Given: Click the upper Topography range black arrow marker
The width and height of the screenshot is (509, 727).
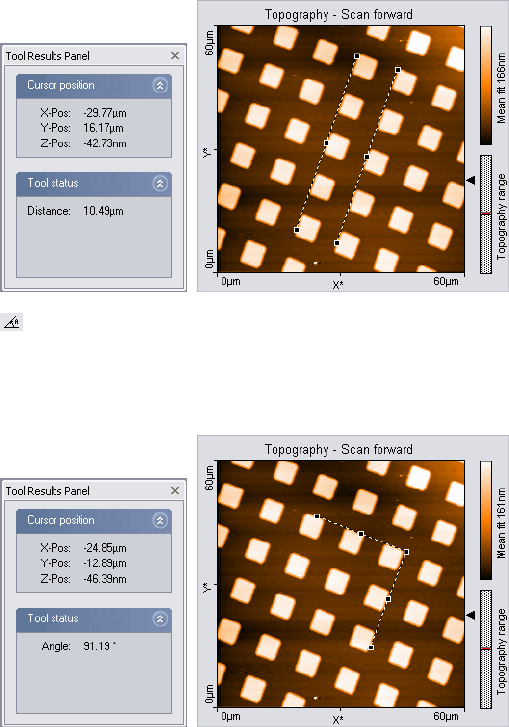Looking at the screenshot, I should pyautogui.click(x=471, y=180).
